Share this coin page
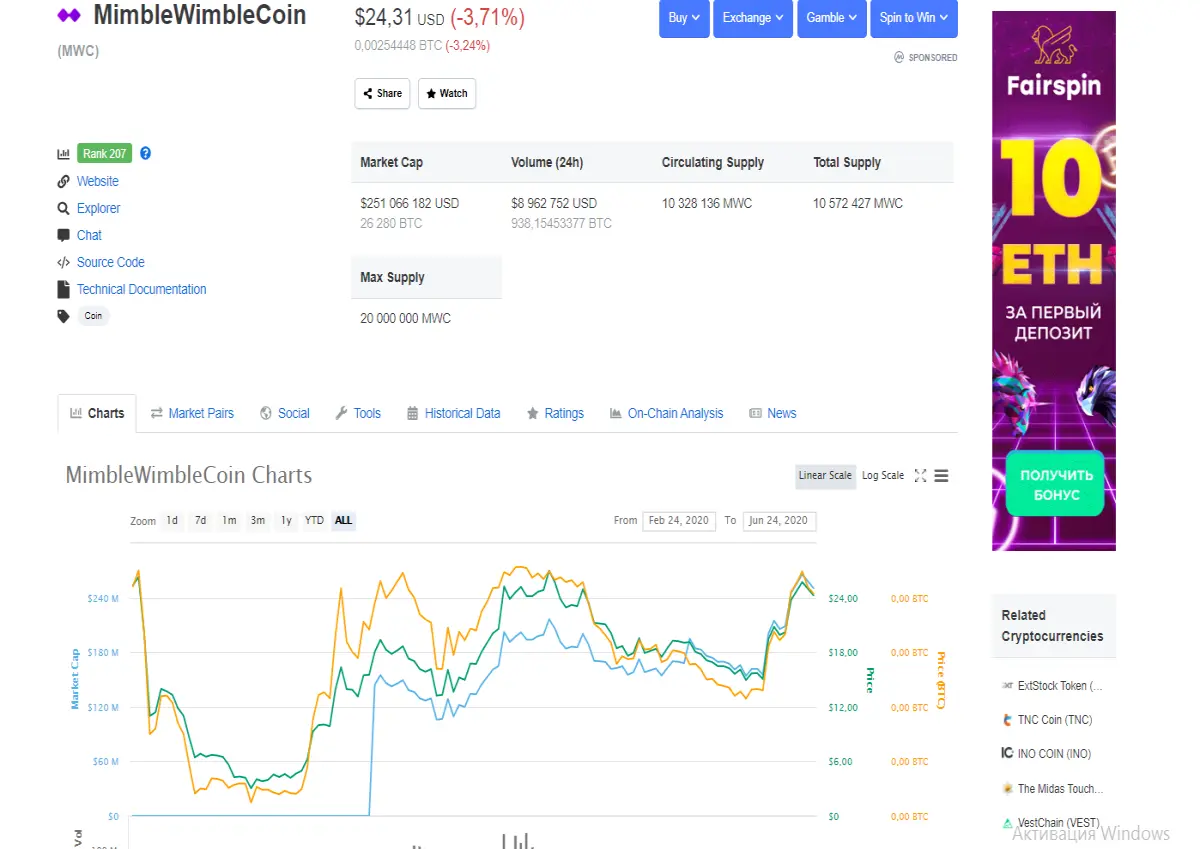 point(382,93)
